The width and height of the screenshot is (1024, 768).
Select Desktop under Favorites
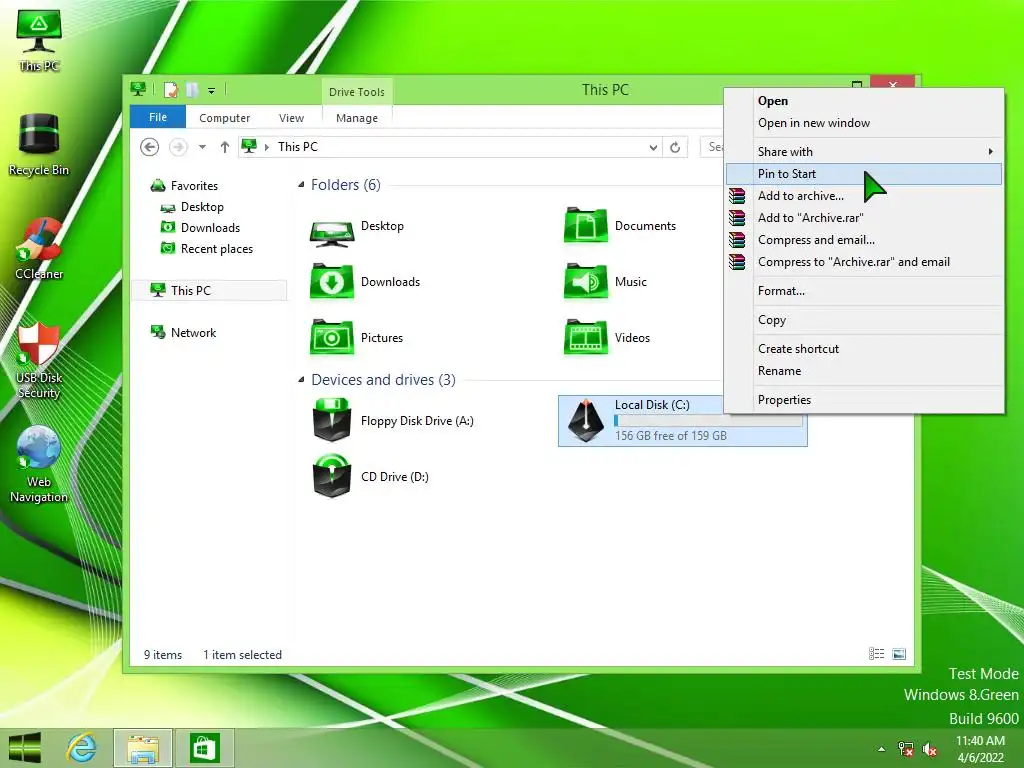[193, 207]
